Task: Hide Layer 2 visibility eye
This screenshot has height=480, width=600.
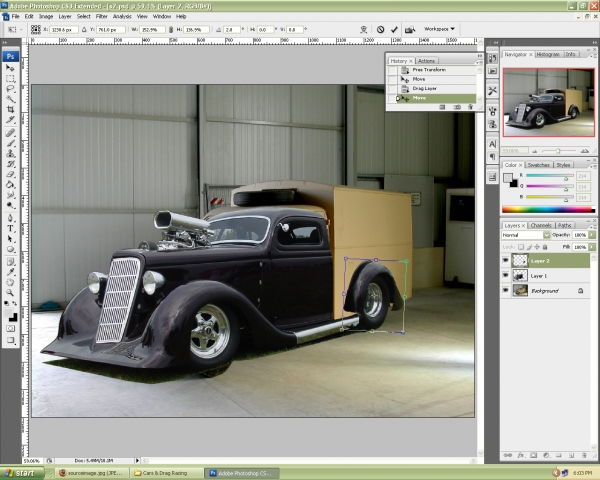Action: 505,261
